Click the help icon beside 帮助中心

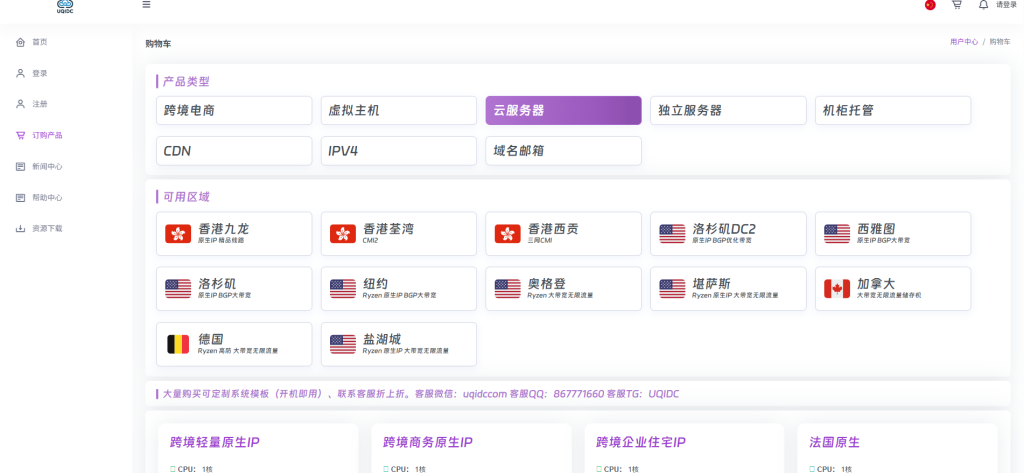coord(20,197)
